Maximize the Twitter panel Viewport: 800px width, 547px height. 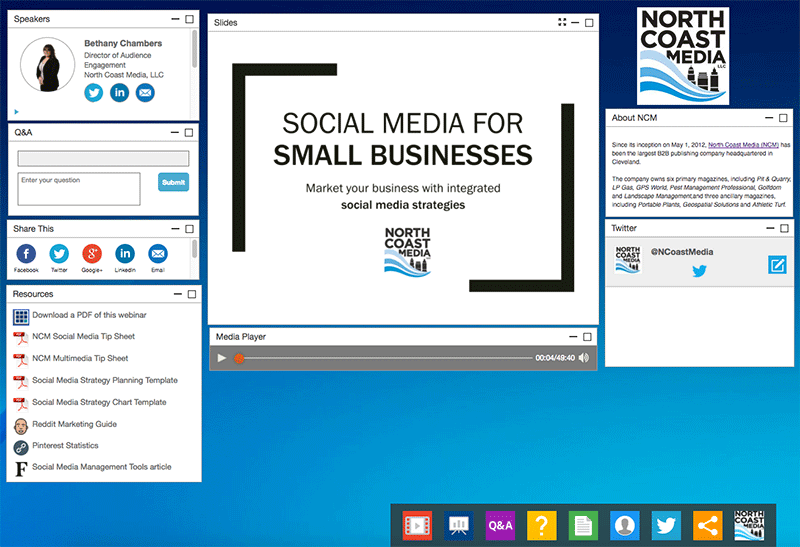pos(785,228)
